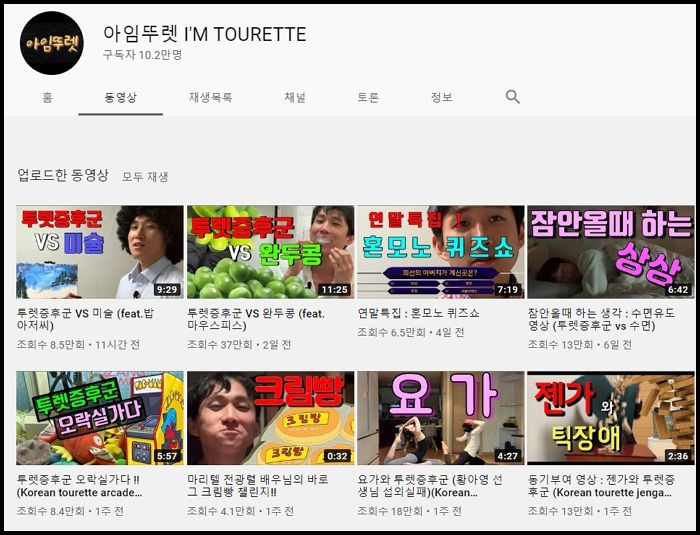The width and height of the screenshot is (700, 535).
Task: Click the channel search magnifier icon
Action: 512,96
